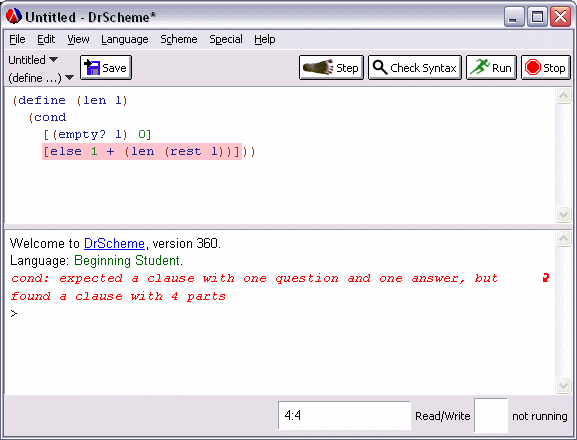Click the 4:4 cursor position field
577x440 pixels.
(344, 415)
